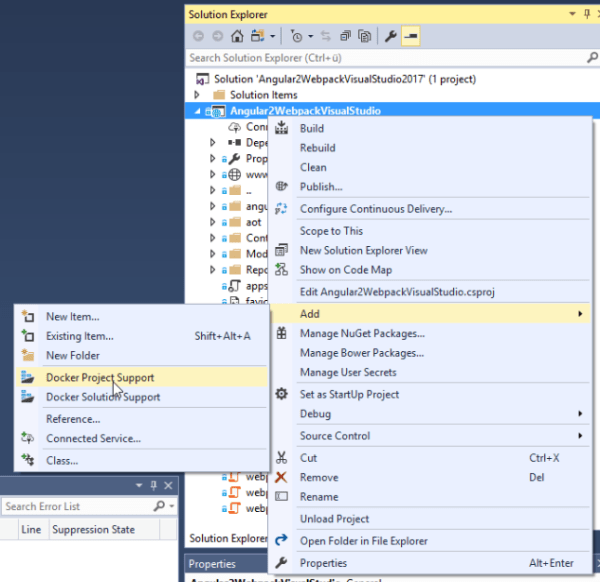Select Reference... in the Add submenu
The height and width of the screenshot is (582, 600).
pyautogui.click(x=142, y=419)
